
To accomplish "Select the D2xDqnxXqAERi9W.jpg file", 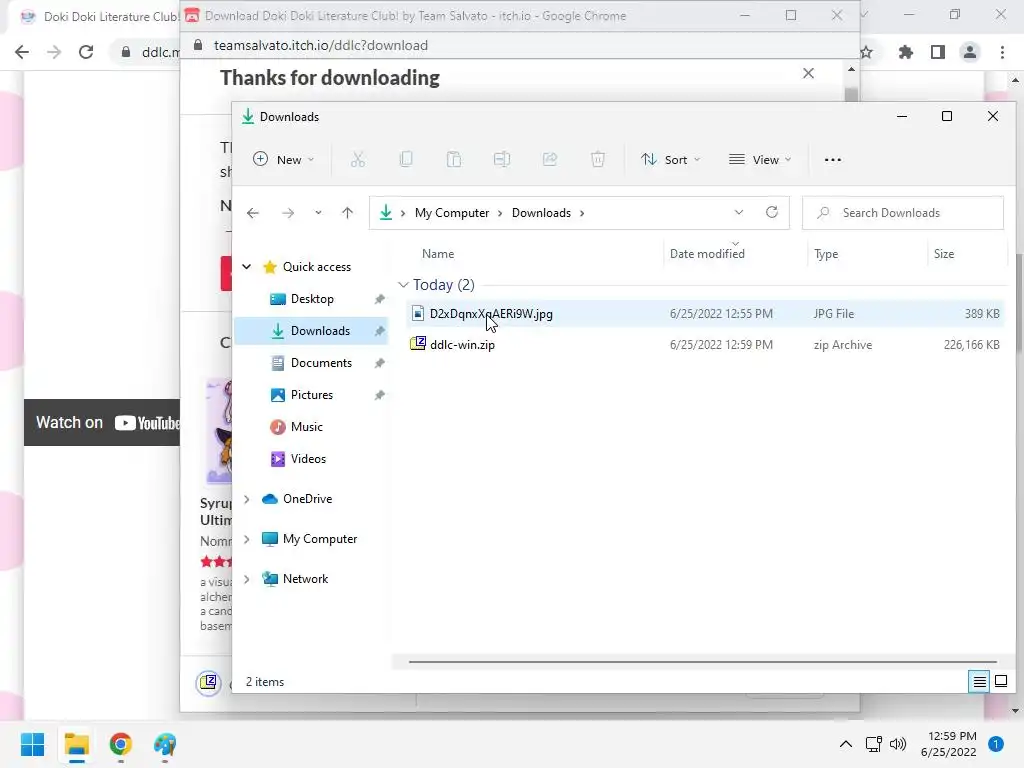I will coord(704,313).
